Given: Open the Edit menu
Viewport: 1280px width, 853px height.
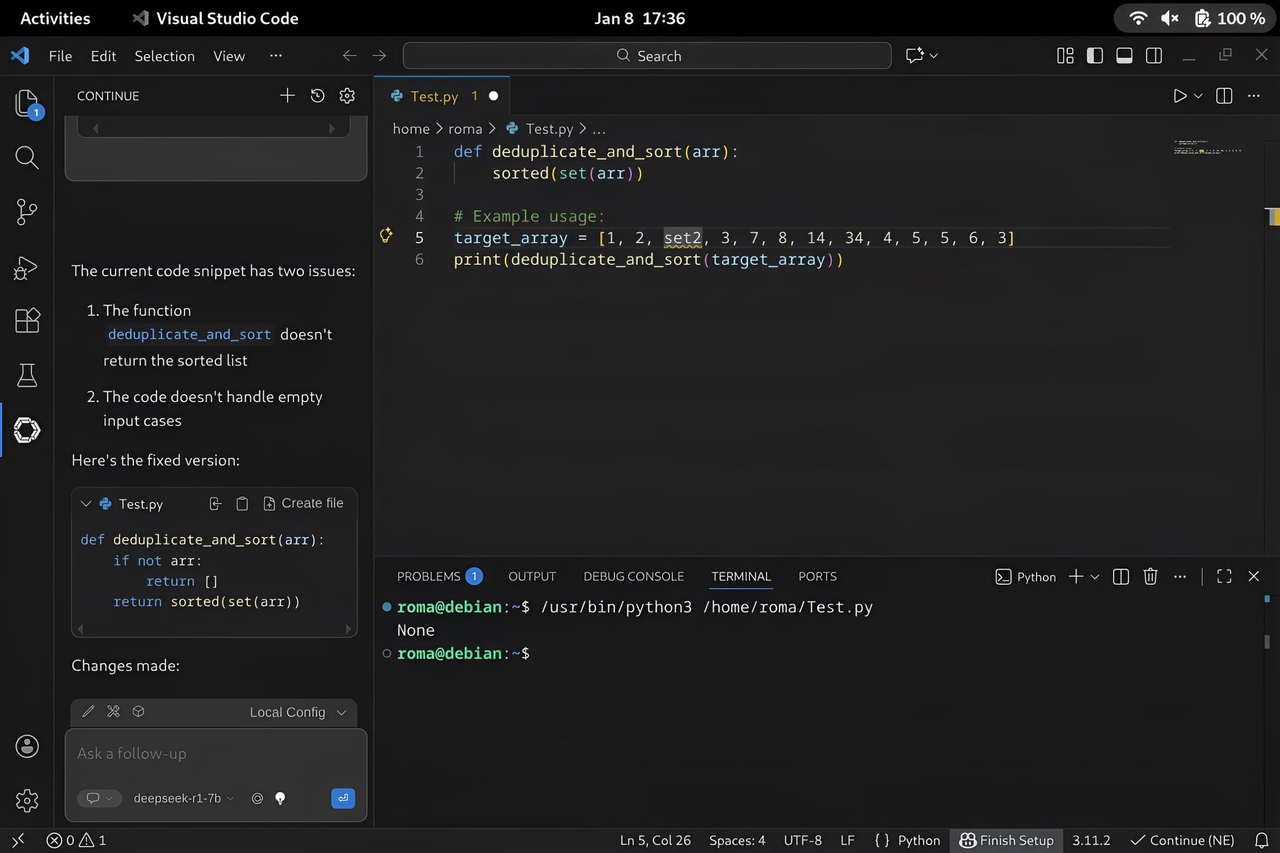Looking at the screenshot, I should coord(103,56).
